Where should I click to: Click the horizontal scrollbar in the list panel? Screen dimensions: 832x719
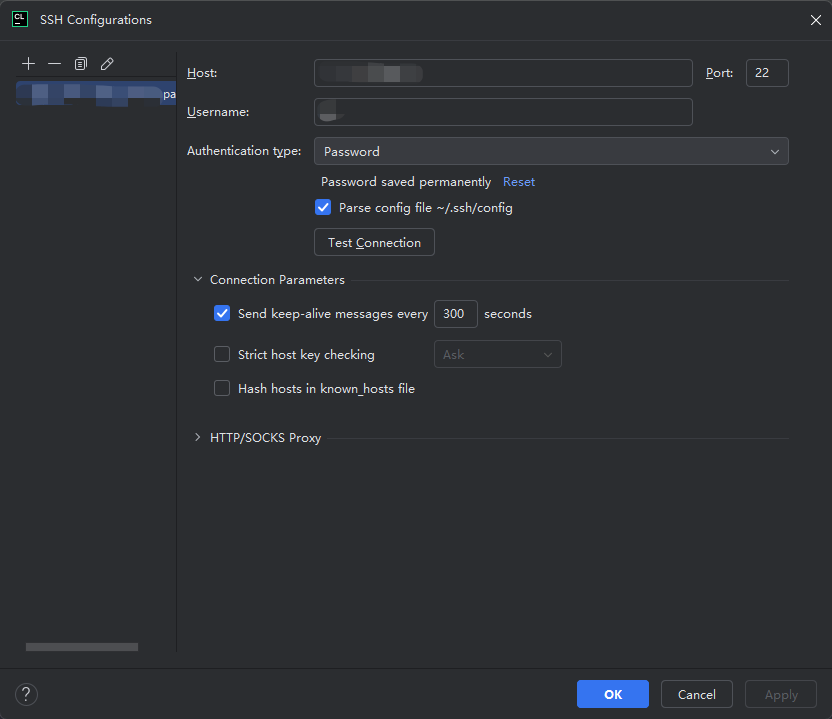(x=82, y=647)
